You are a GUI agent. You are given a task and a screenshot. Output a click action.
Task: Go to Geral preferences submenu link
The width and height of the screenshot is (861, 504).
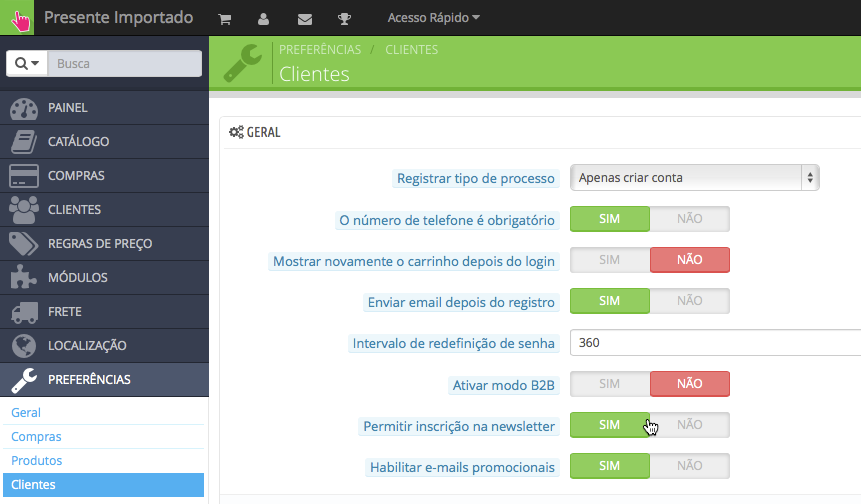[x=26, y=413]
